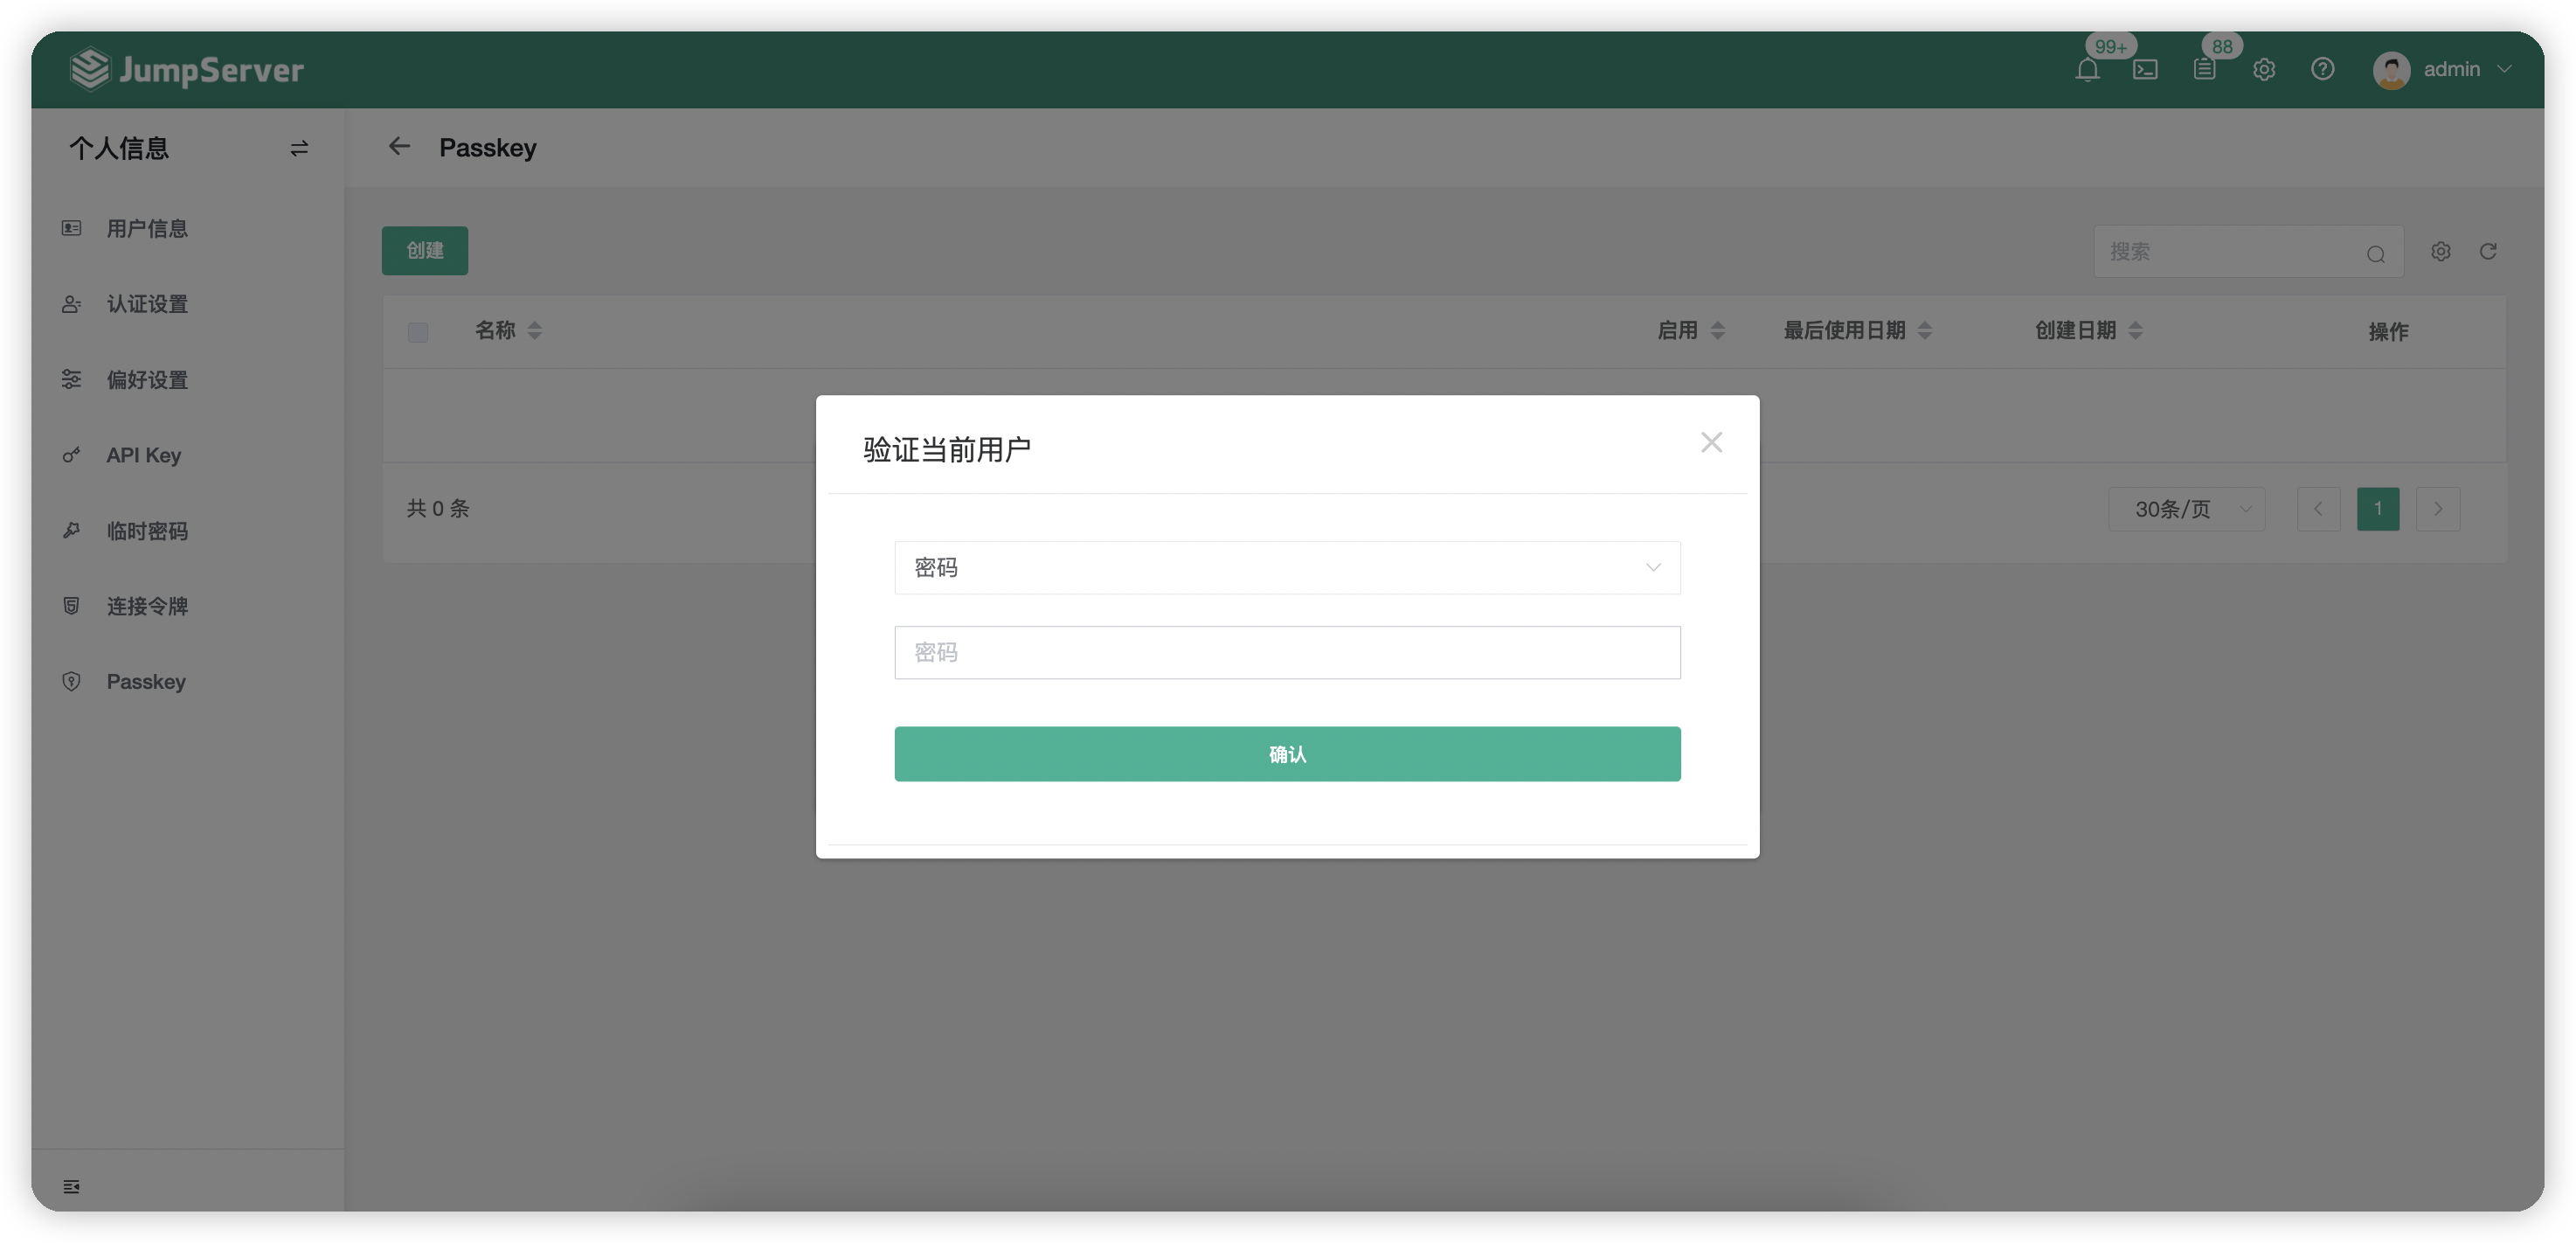Click the 操作 column header
This screenshot has height=1243, width=2576.
(x=2388, y=332)
